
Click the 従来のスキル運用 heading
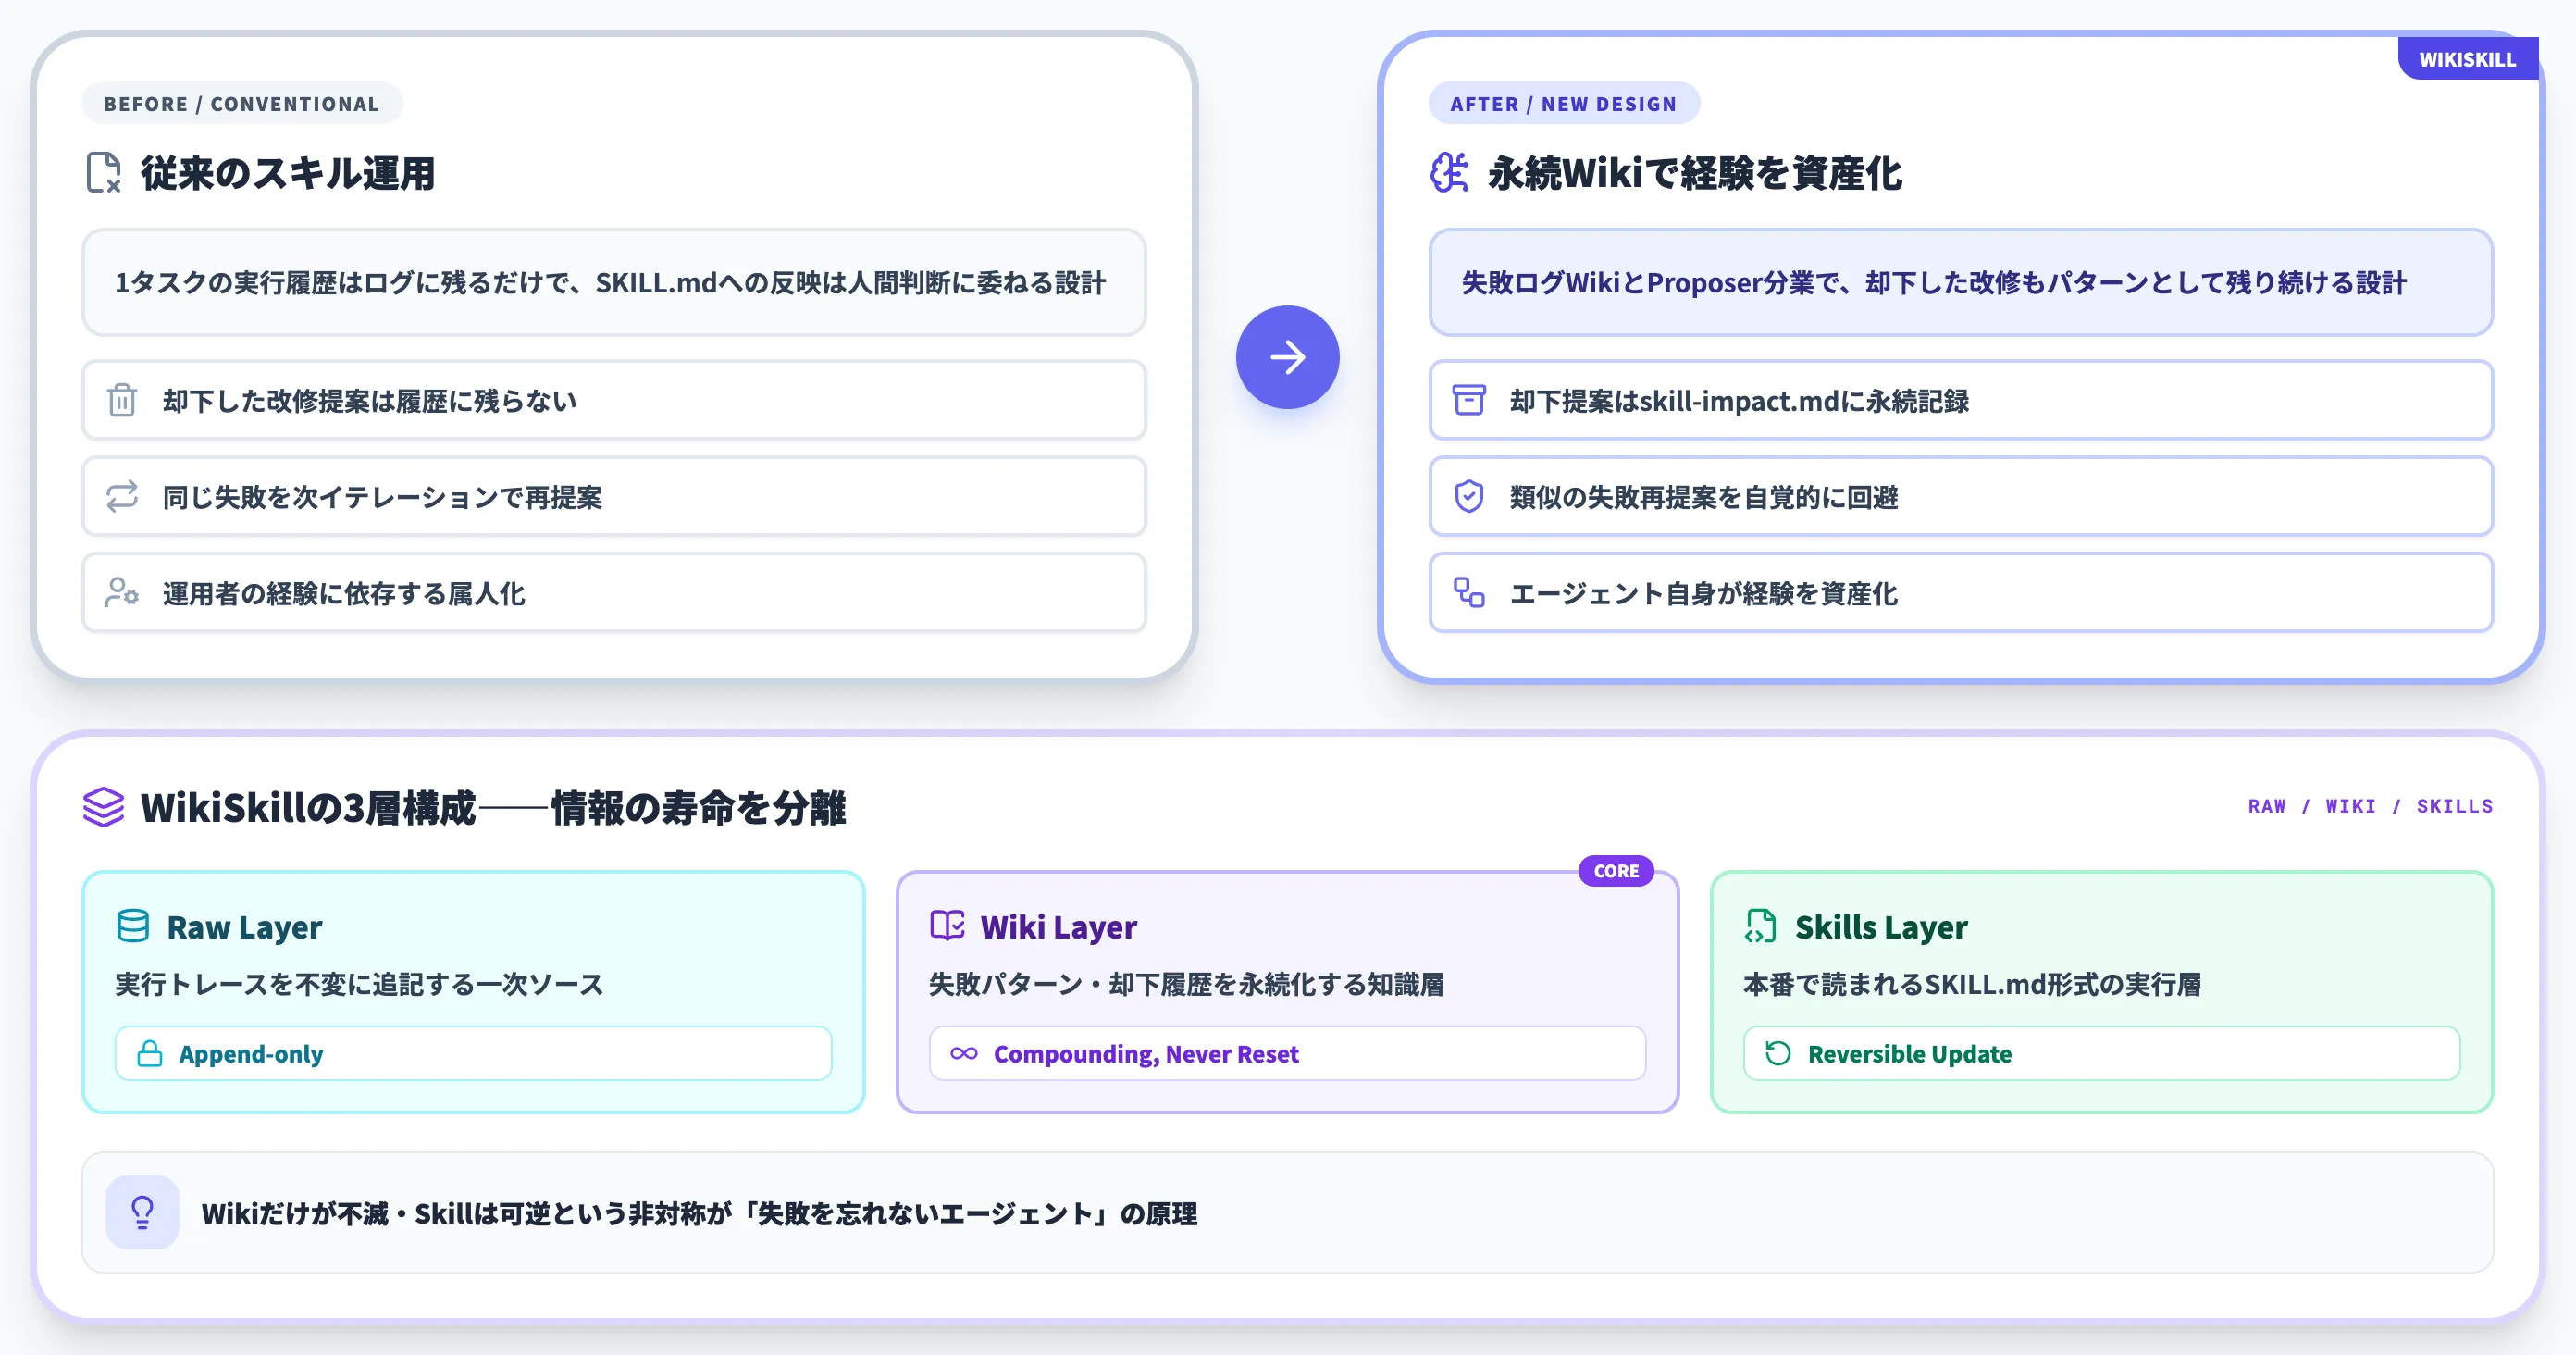point(288,173)
